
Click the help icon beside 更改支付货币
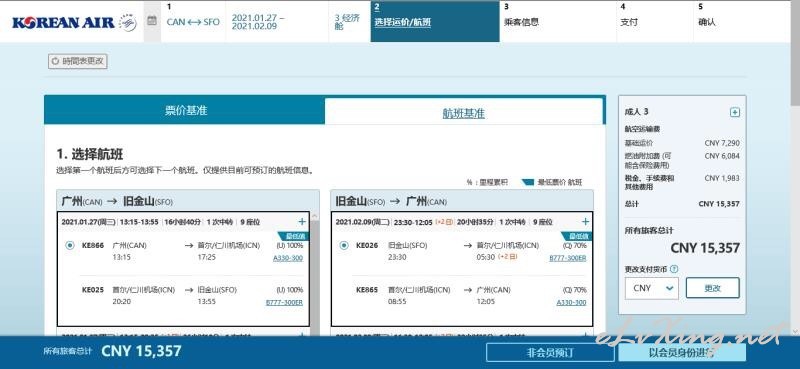(674, 269)
